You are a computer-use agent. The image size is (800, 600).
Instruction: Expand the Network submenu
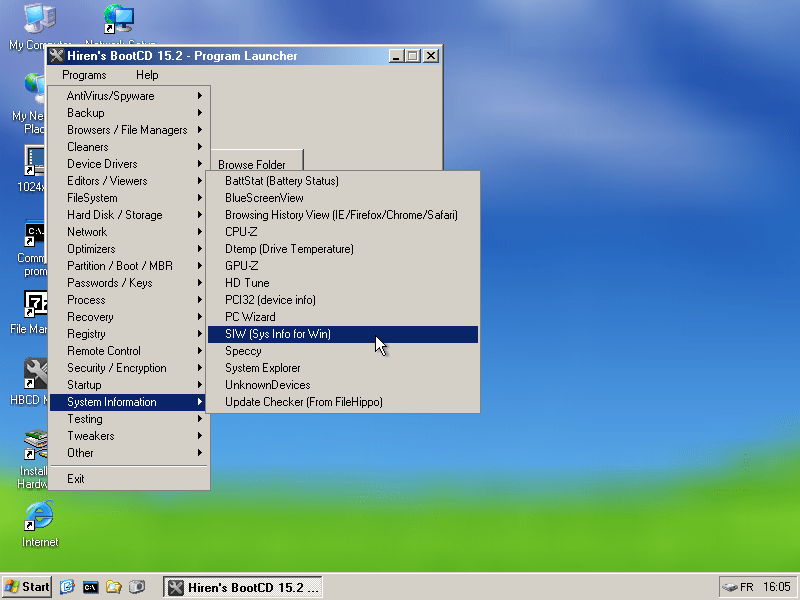tap(129, 232)
